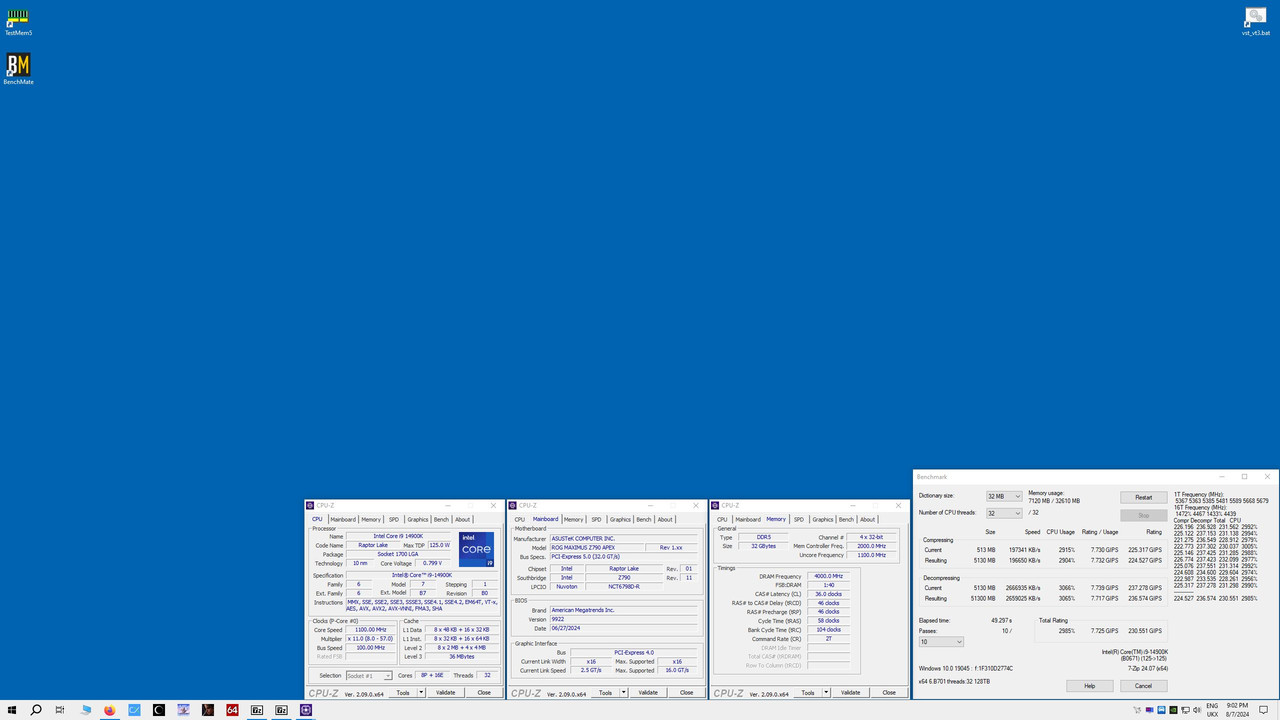Open Task View from the taskbar
The image size is (1280, 720).
coord(60,710)
